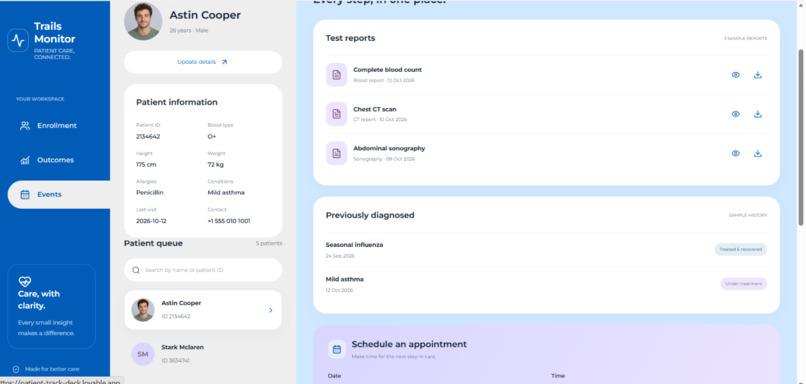Select Stark Mclaren in the patient queue

[x=203, y=354]
